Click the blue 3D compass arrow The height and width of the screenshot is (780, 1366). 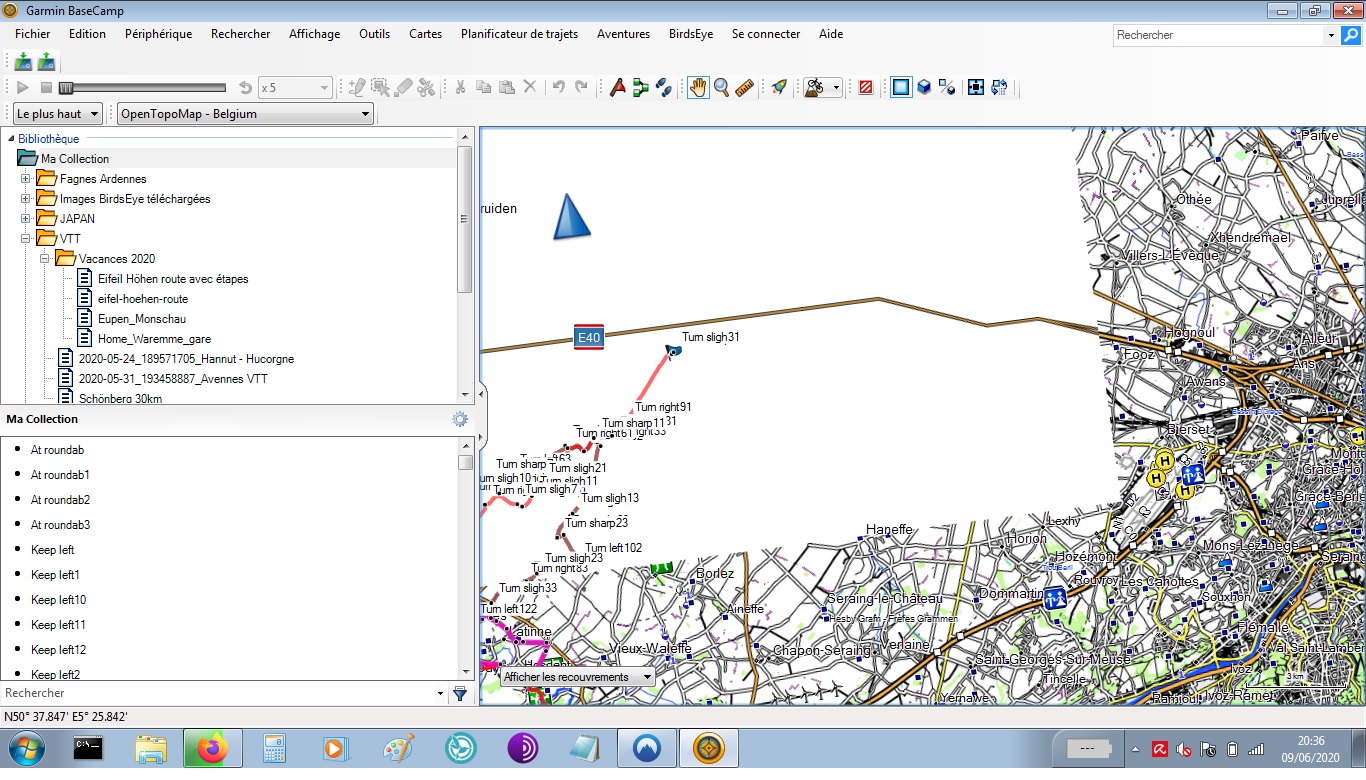pyautogui.click(x=570, y=216)
